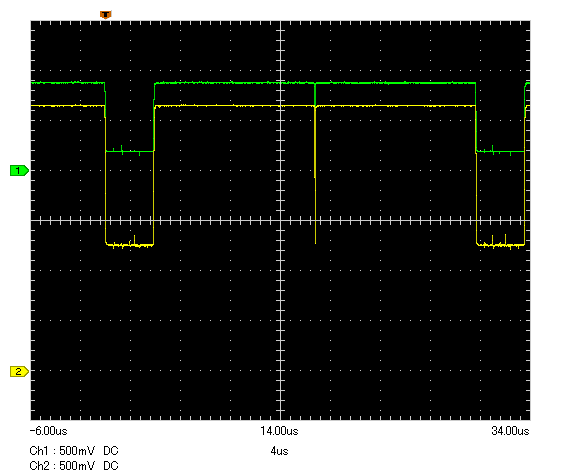Click the Ch1 : 500mV DC label
The width and height of the screenshot is (561, 476).
pos(74,451)
